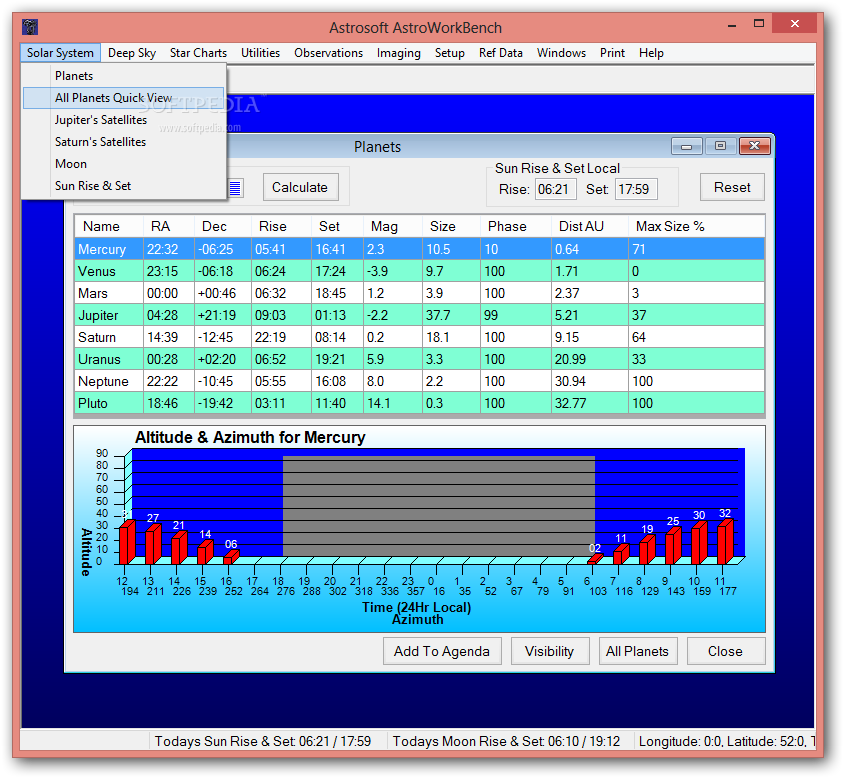This screenshot has width=844, height=778.
Task: Choose Jupiter's Satellites menu entry
Action: coord(124,120)
